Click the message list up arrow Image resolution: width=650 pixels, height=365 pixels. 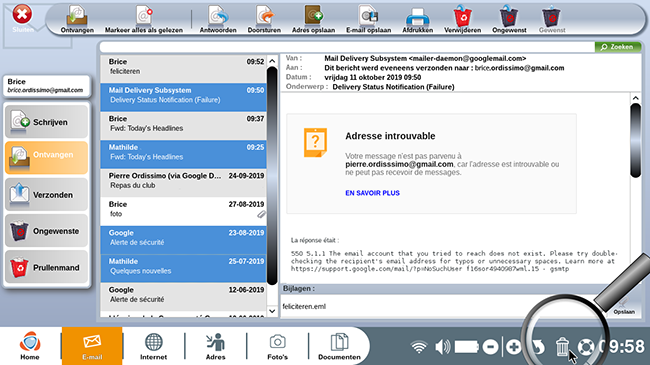[x=272, y=61]
